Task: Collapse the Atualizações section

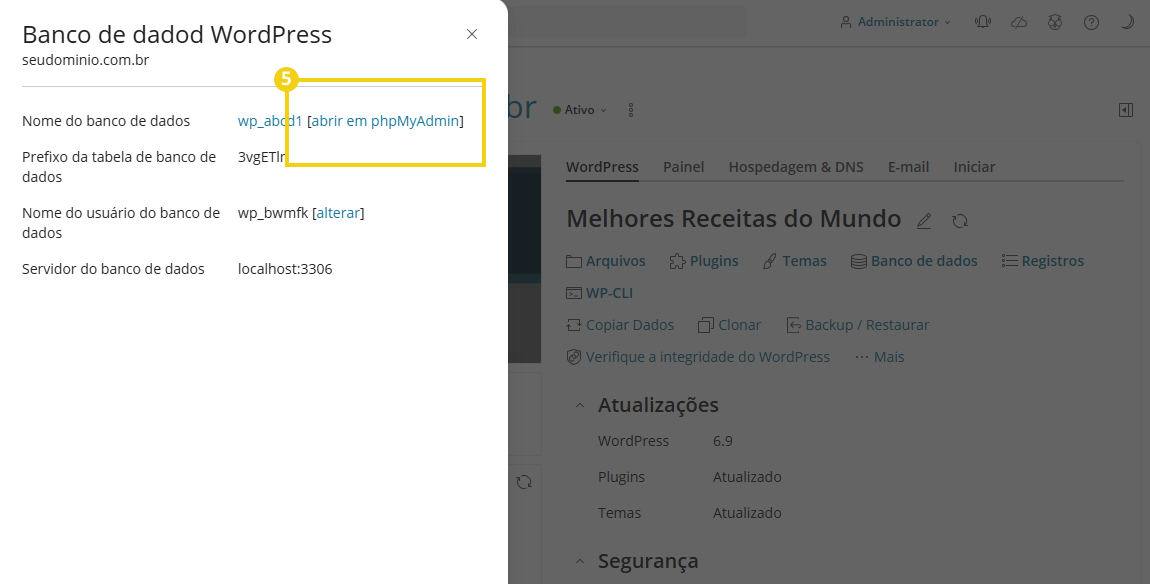Action: (x=580, y=405)
